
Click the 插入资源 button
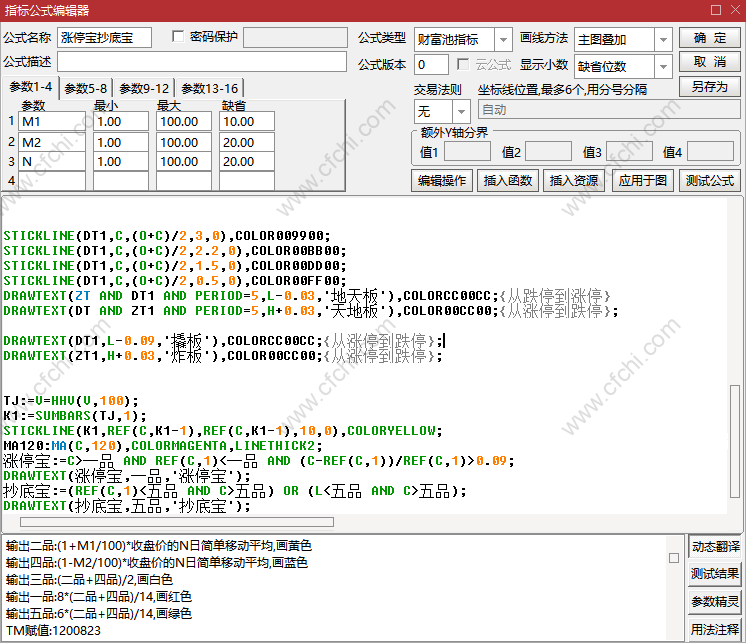tap(574, 181)
